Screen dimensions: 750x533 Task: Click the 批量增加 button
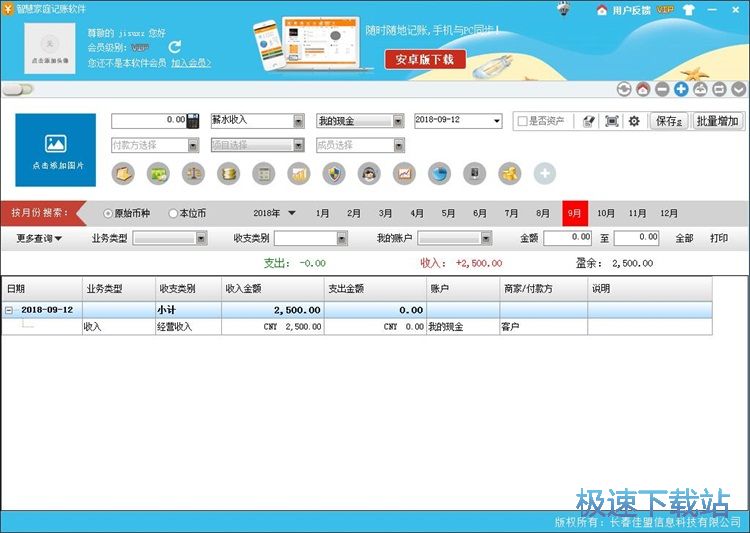click(717, 121)
